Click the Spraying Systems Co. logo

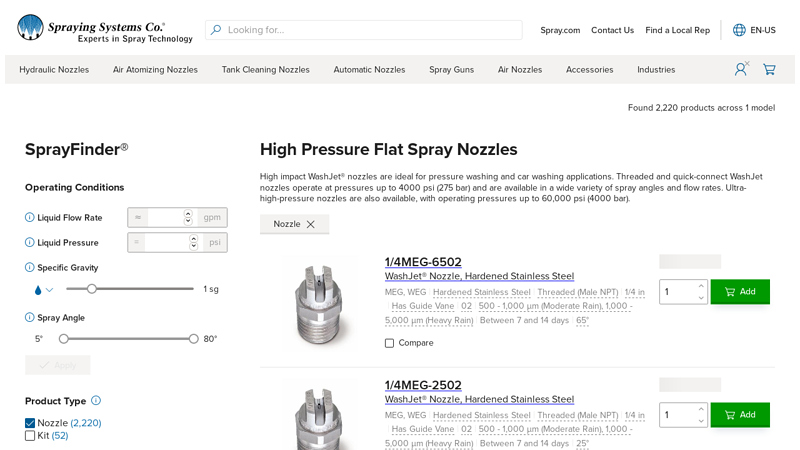(105, 29)
